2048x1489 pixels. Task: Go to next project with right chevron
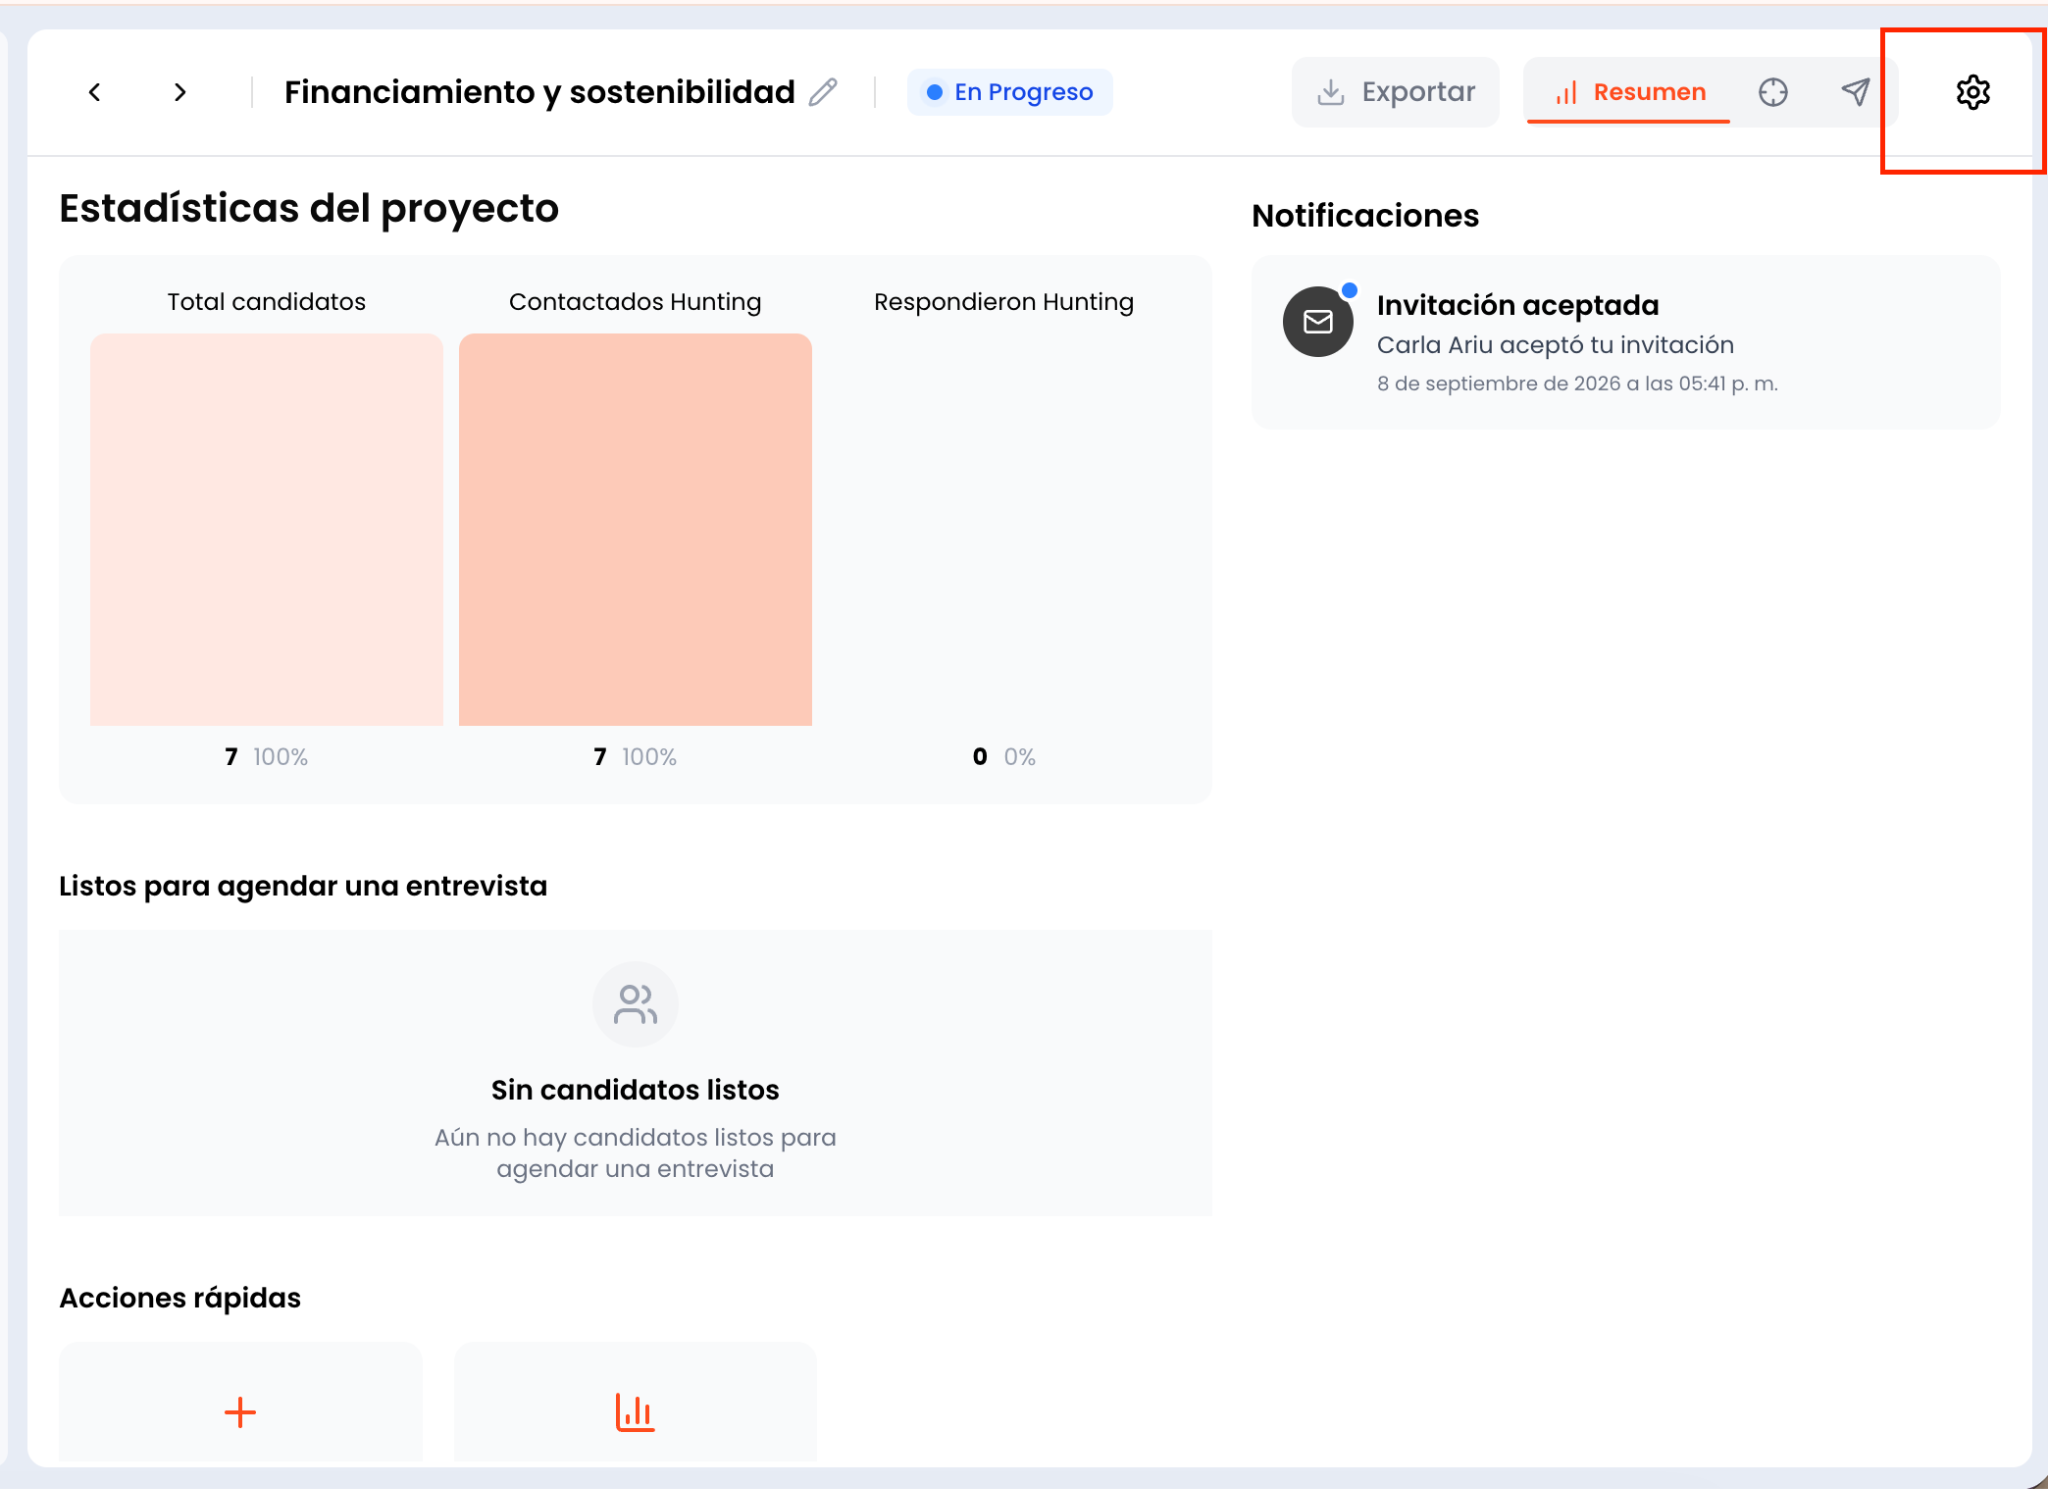[x=180, y=92]
